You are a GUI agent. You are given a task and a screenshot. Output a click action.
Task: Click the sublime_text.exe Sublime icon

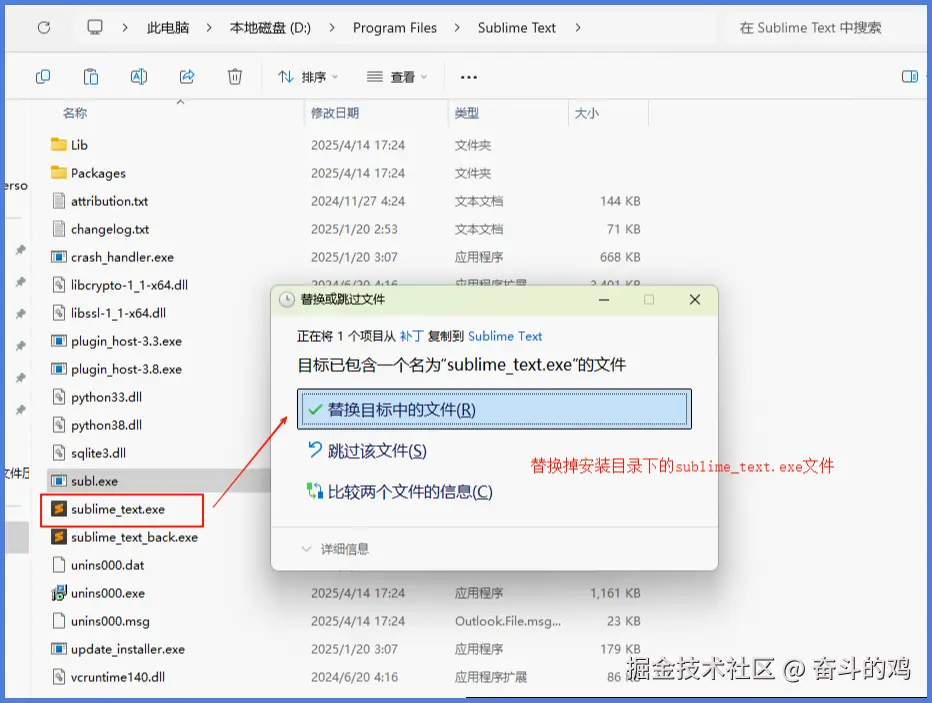click(x=58, y=509)
